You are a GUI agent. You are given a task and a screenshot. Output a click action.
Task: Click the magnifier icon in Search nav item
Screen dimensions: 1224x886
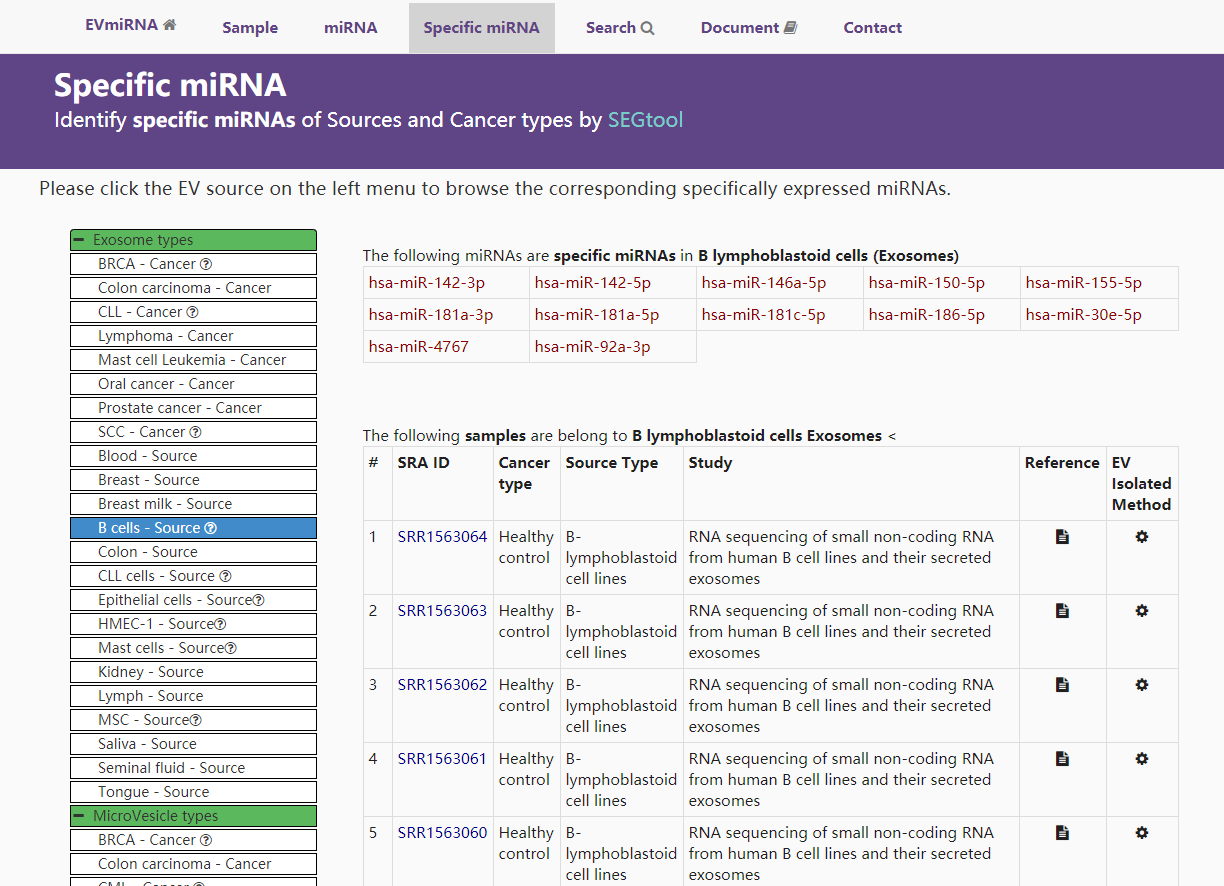coord(647,28)
